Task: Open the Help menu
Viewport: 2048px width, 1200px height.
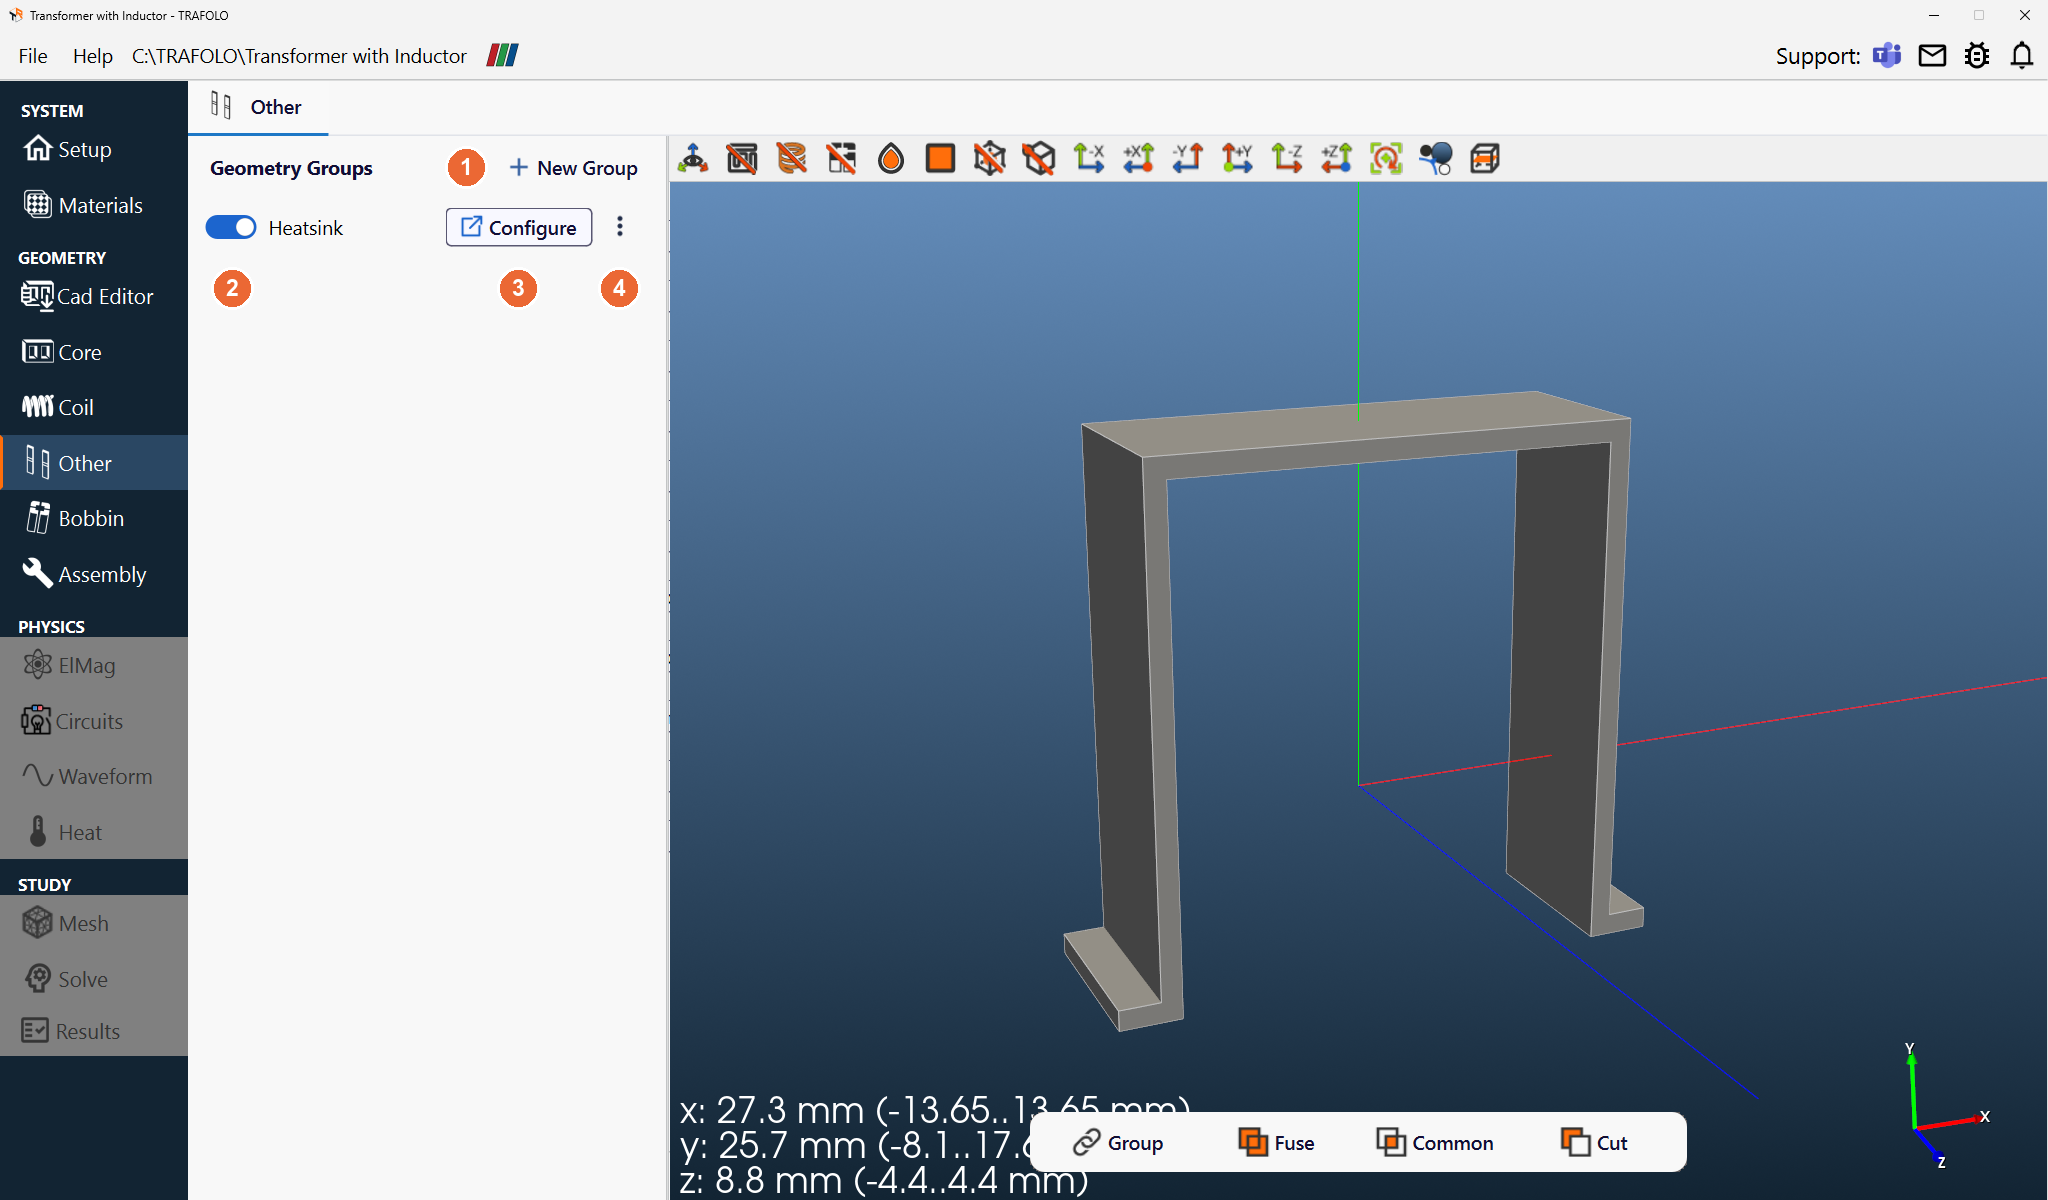Action: click(93, 56)
